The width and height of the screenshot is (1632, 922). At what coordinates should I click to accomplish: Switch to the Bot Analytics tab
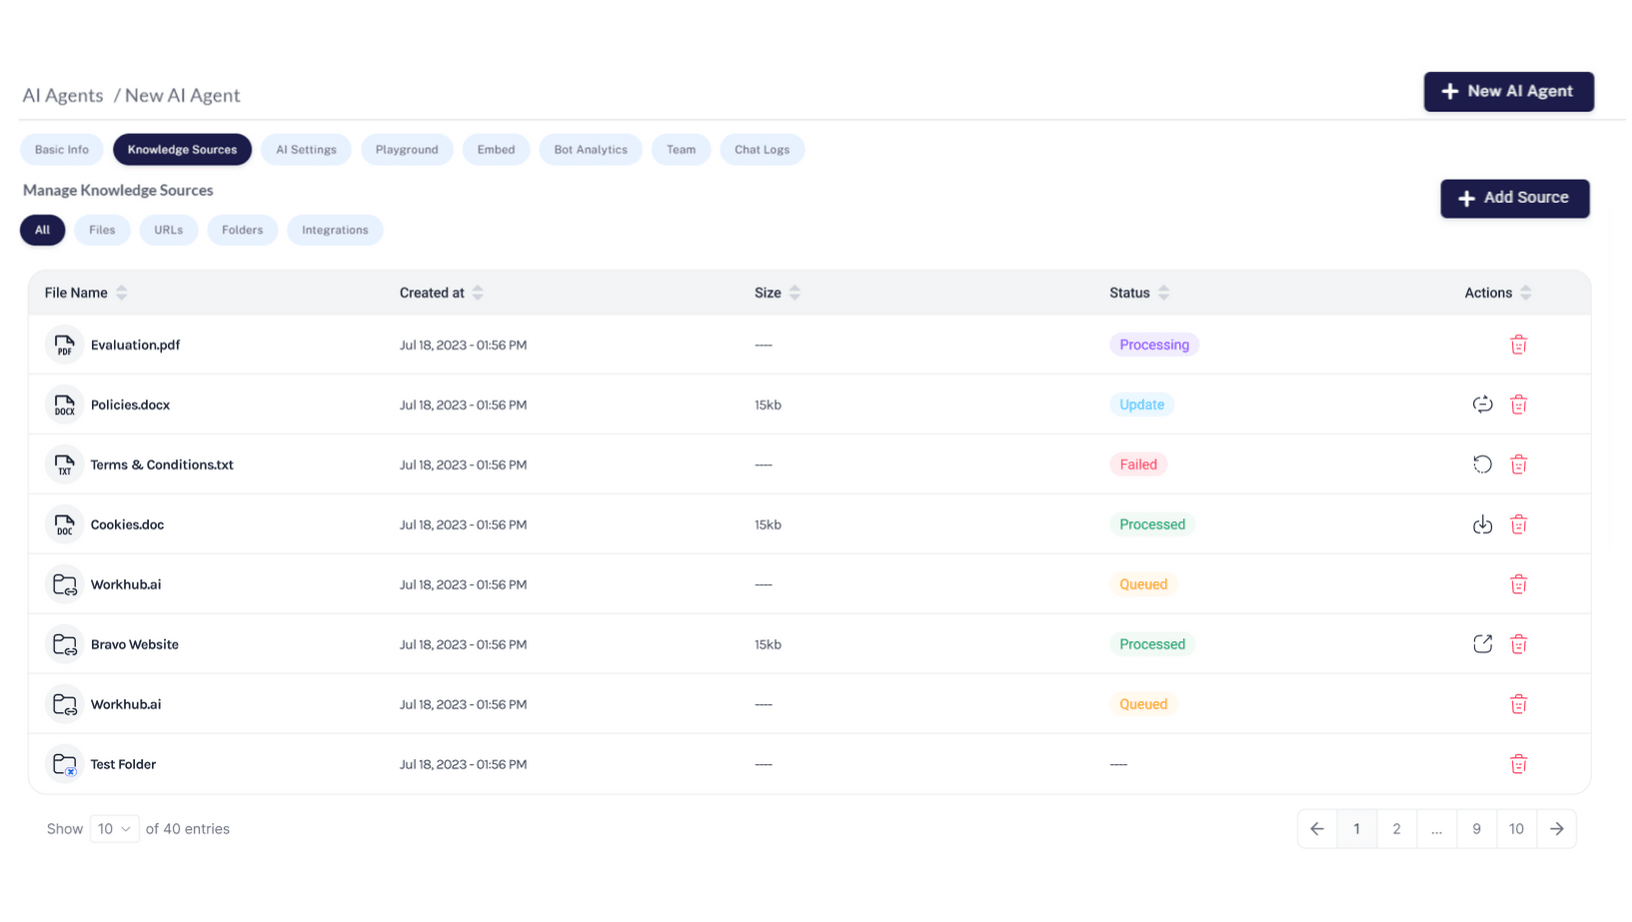[590, 149]
